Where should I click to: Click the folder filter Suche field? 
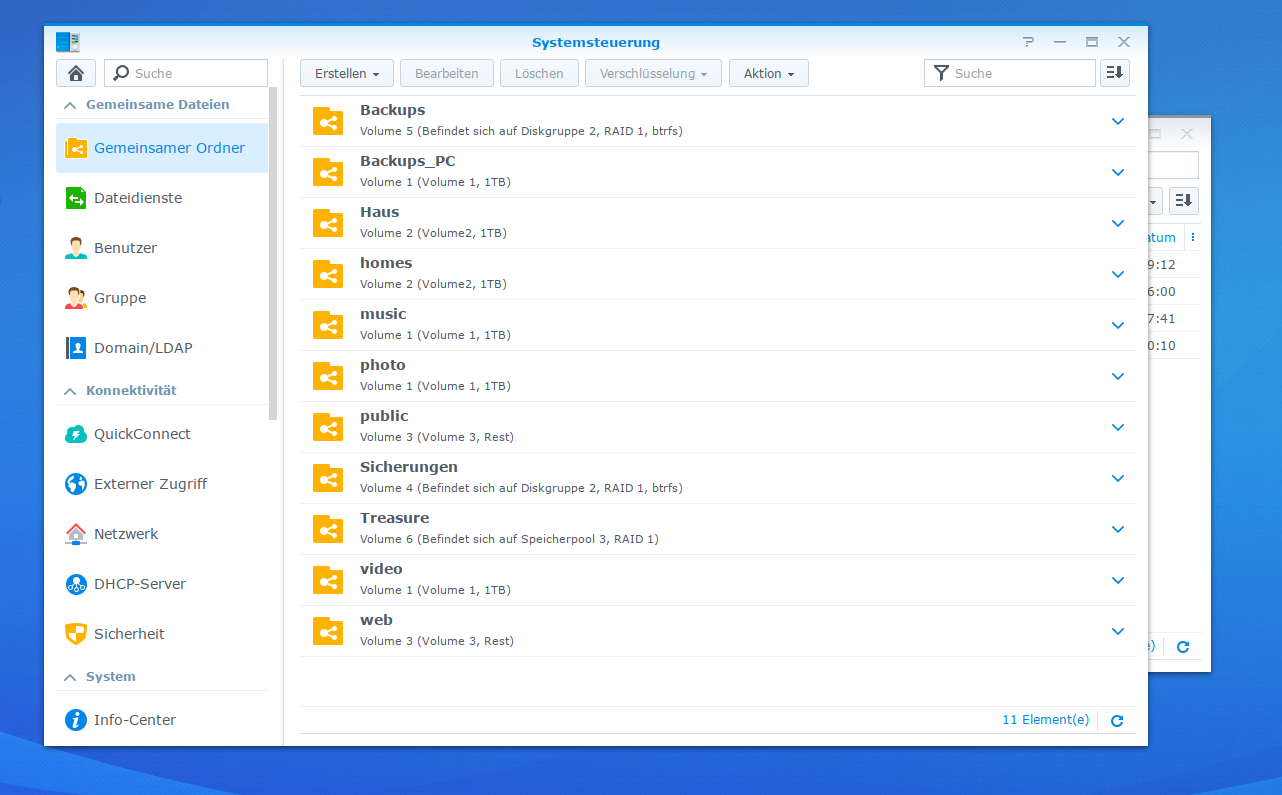tap(1010, 73)
